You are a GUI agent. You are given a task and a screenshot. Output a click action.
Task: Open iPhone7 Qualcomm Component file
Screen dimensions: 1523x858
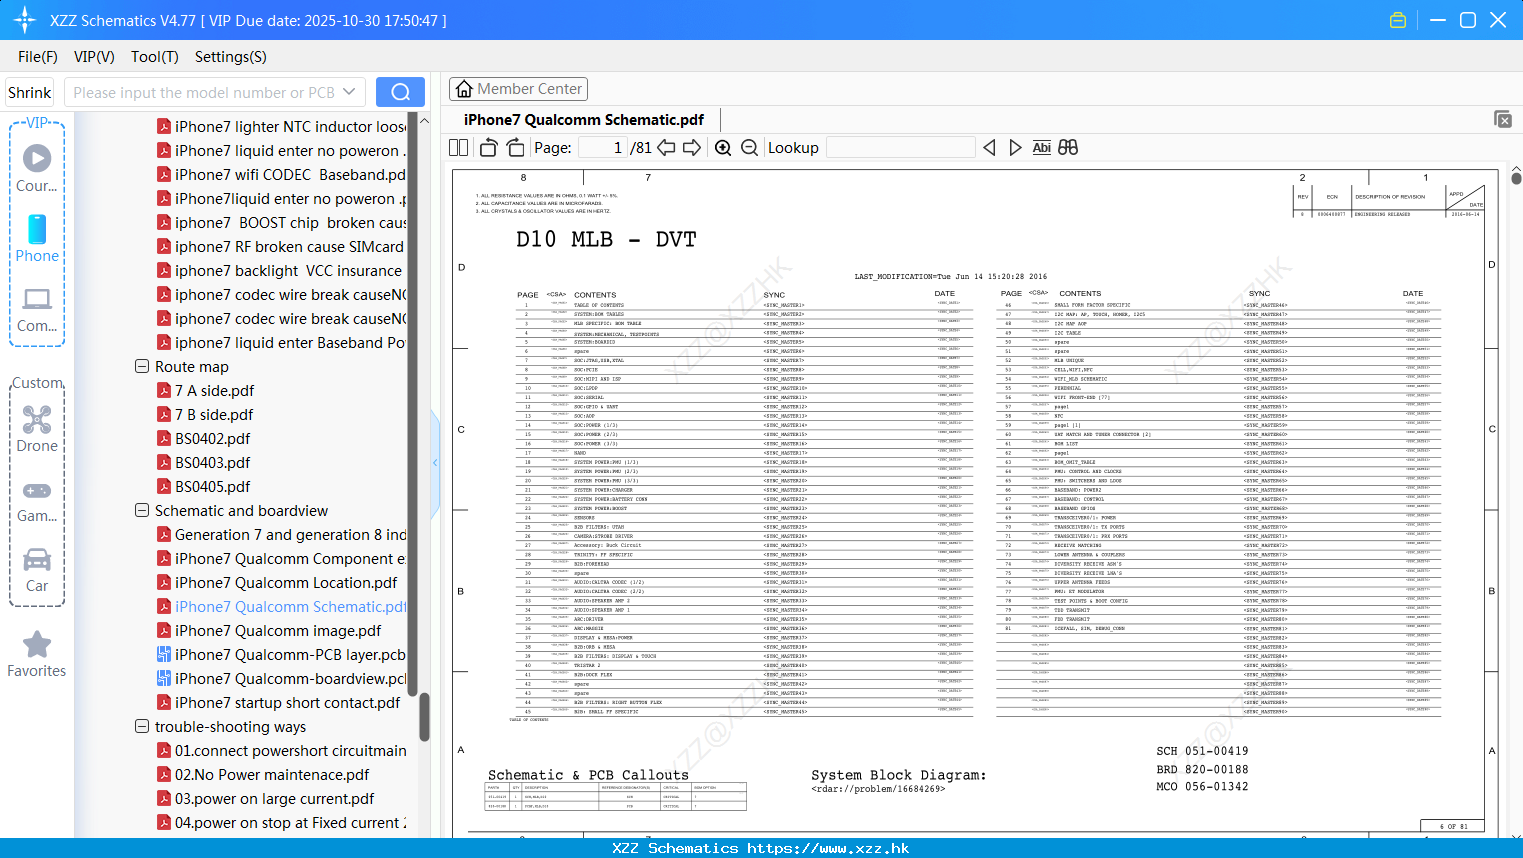(x=282, y=558)
